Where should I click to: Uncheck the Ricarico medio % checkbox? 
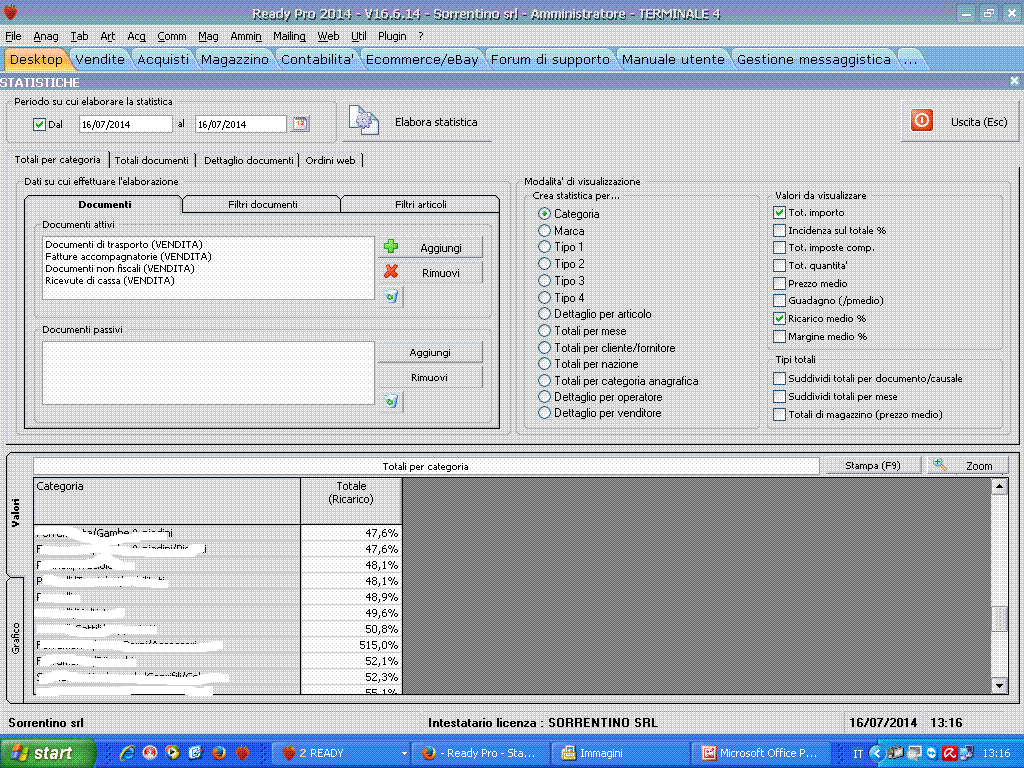pos(780,318)
